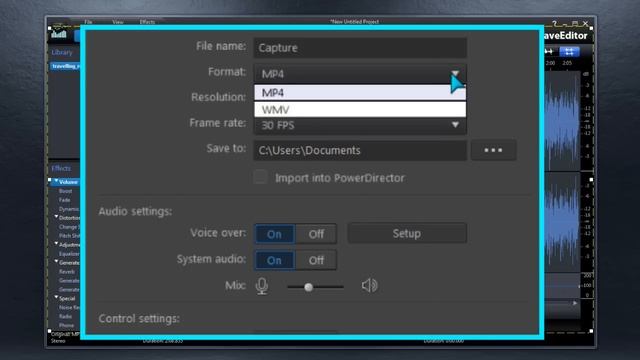The width and height of the screenshot is (640, 360).
Task: Click the speaker icon in Mix row
Action: (x=369, y=285)
